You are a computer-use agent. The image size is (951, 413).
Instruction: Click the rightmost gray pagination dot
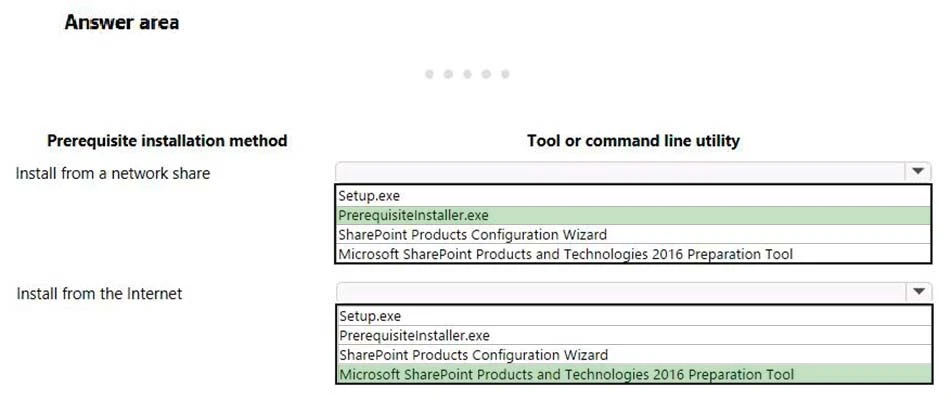[x=505, y=74]
